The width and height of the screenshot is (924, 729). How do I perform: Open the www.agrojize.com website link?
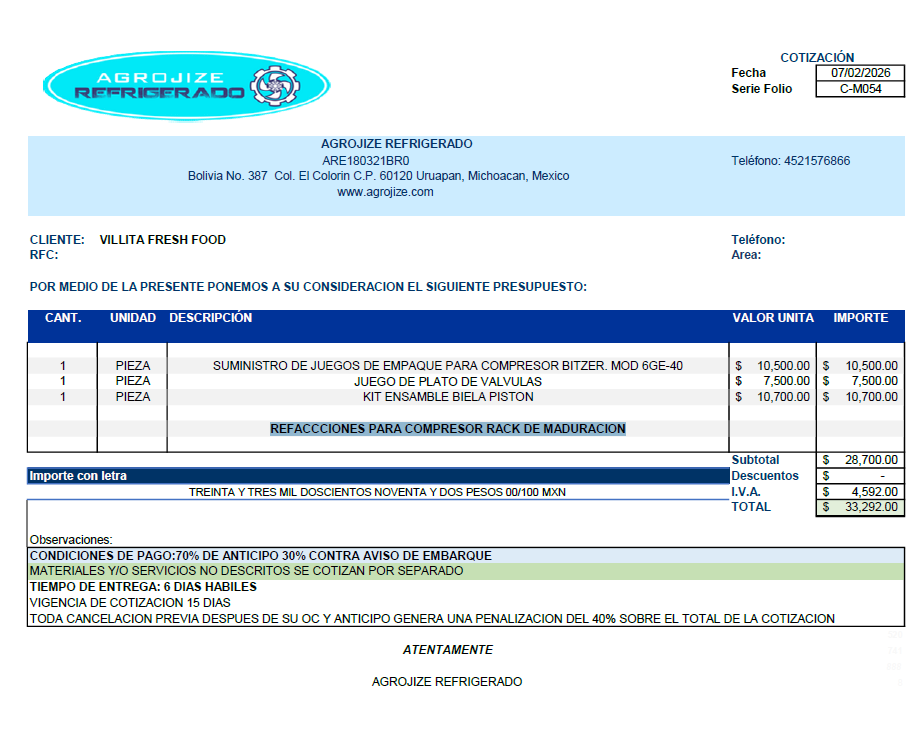click(x=385, y=192)
